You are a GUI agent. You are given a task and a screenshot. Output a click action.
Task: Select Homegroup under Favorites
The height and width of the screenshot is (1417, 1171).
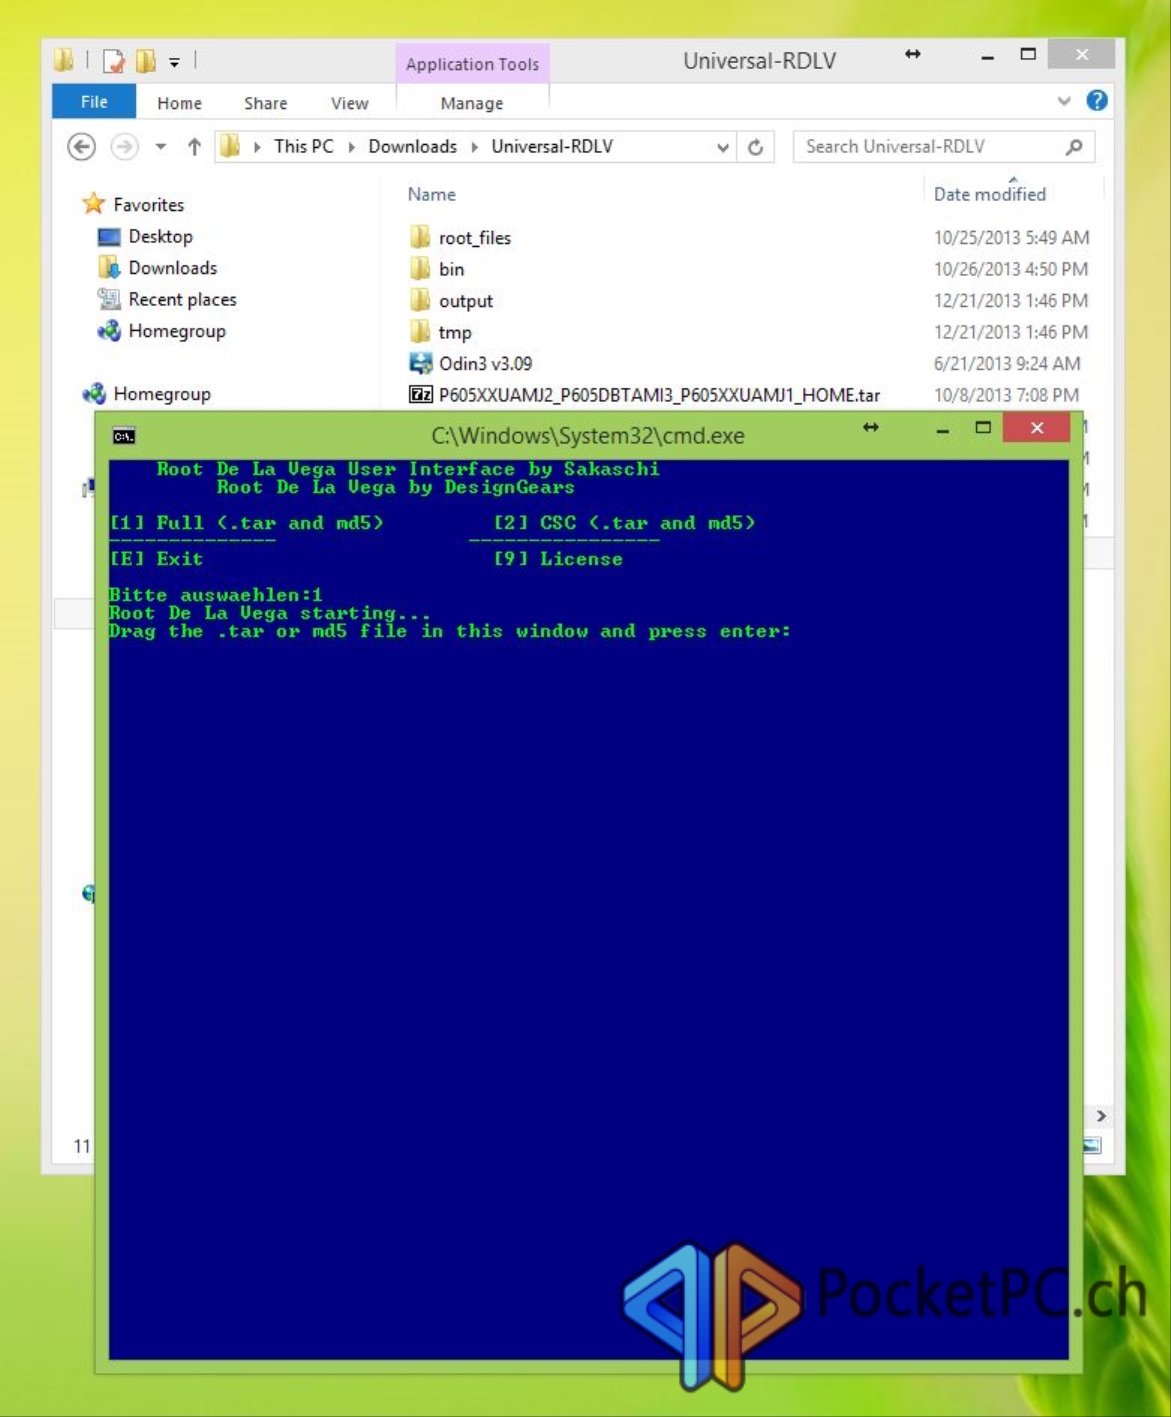click(x=176, y=331)
